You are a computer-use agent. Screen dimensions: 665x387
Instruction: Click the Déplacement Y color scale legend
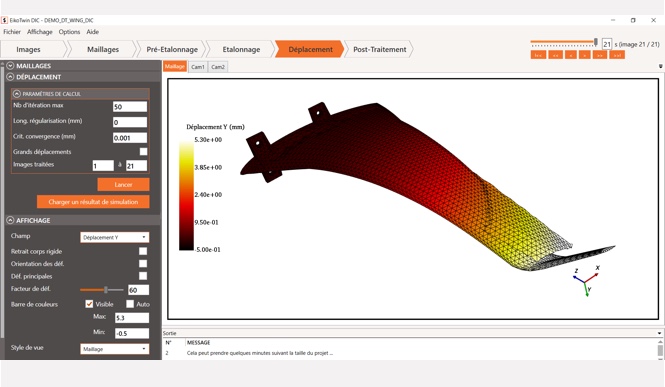pos(186,195)
